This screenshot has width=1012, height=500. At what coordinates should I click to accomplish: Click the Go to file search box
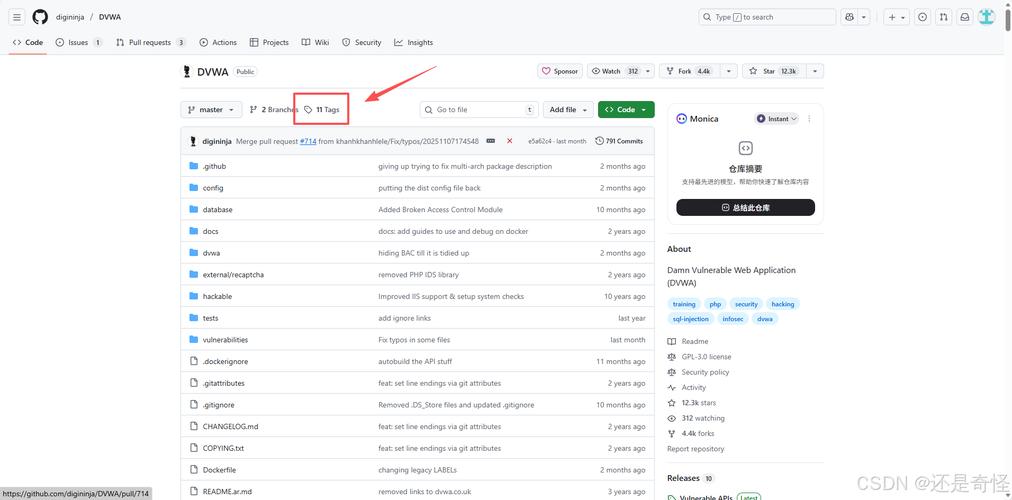479,110
